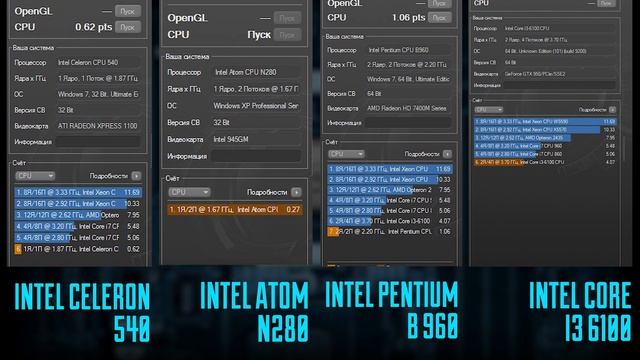Screen dimensions: 640x360
Task: Select the orange Intel Atom 0.27 ranking row
Action: (235, 209)
